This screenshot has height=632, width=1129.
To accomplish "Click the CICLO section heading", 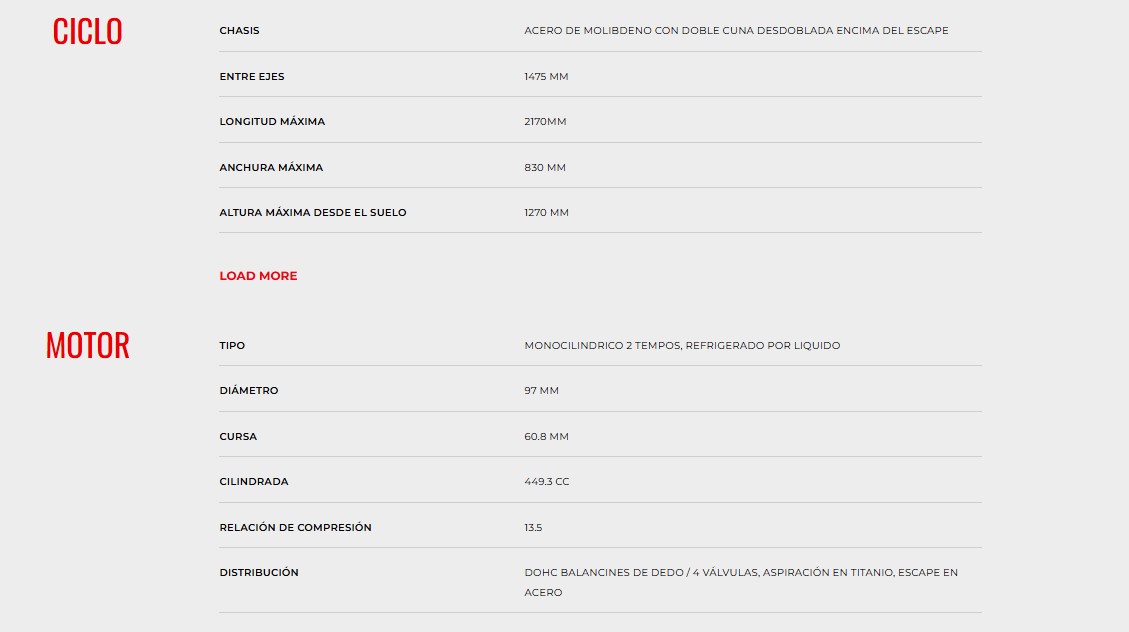I will [87, 32].
